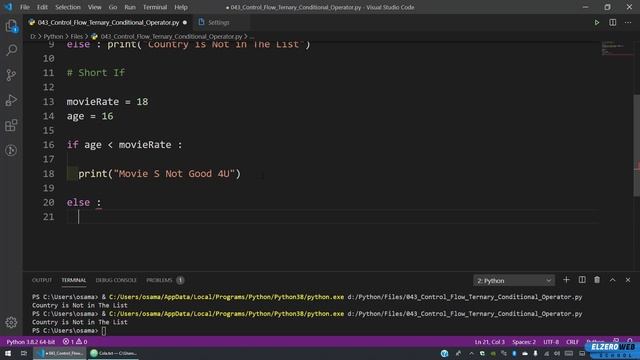Click Python breadcrumb folder

coord(53,36)
